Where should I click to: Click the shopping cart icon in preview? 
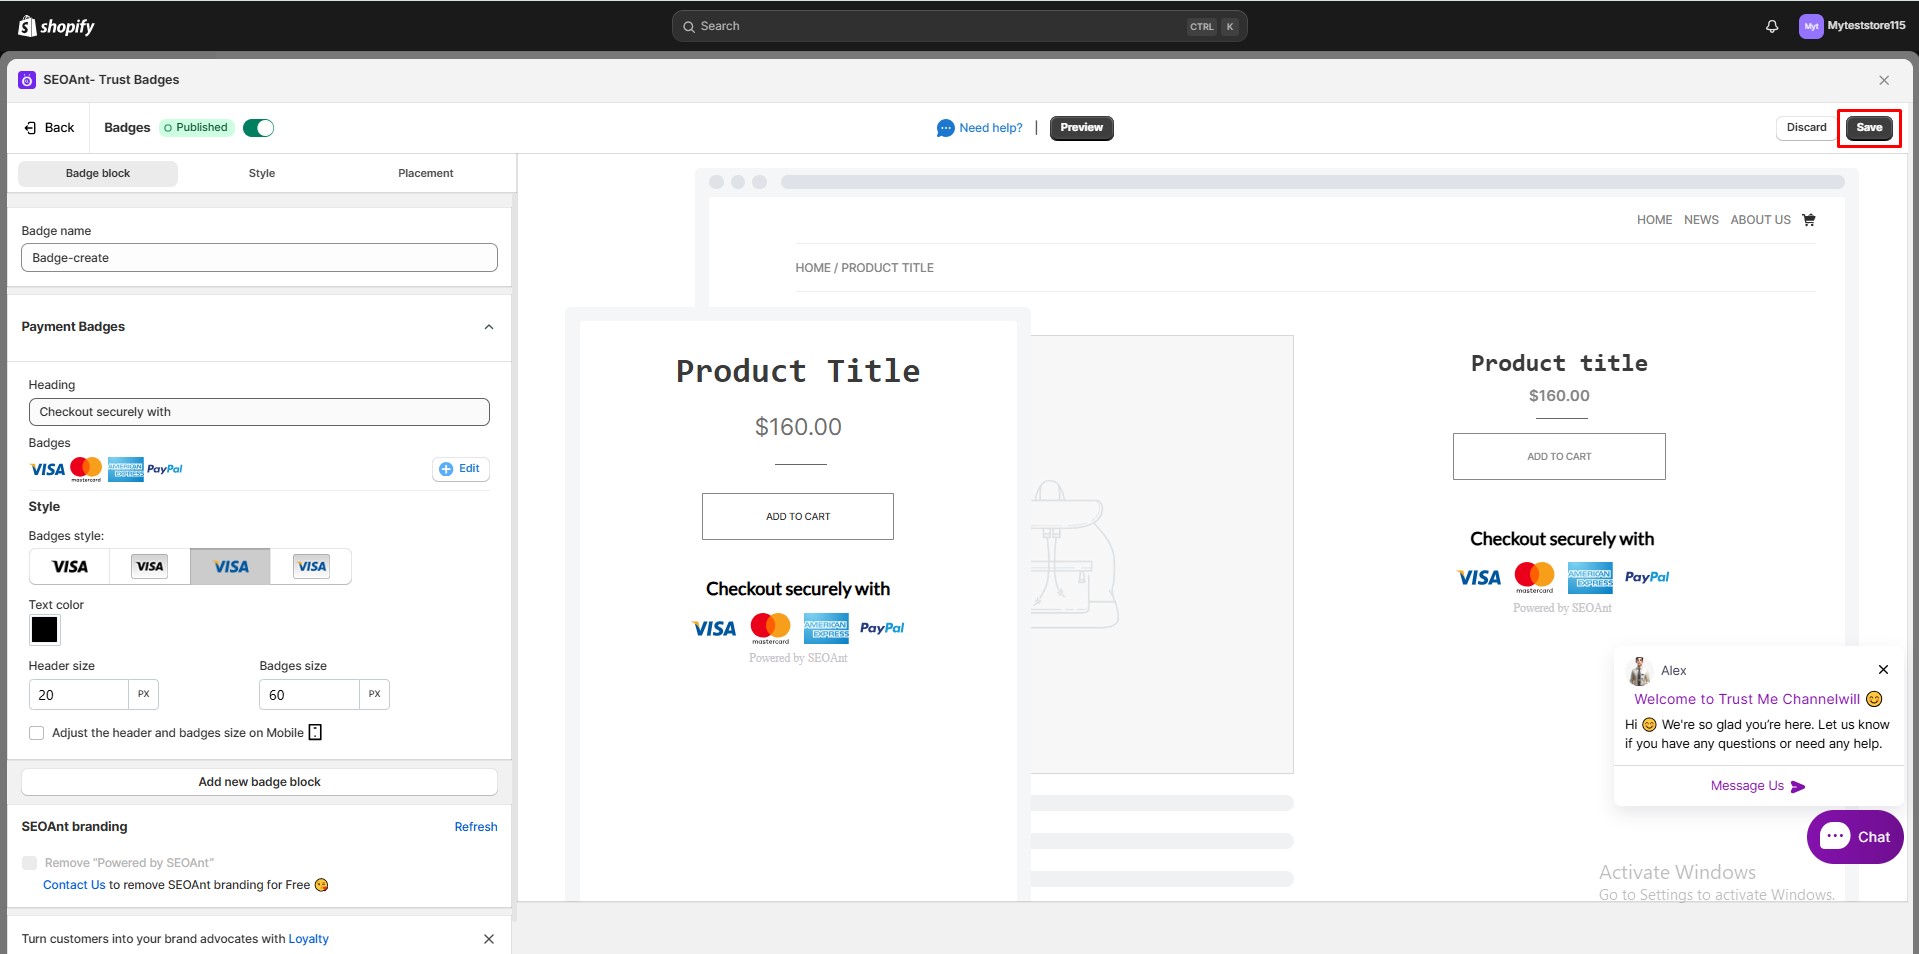(x=1808, y=220)
